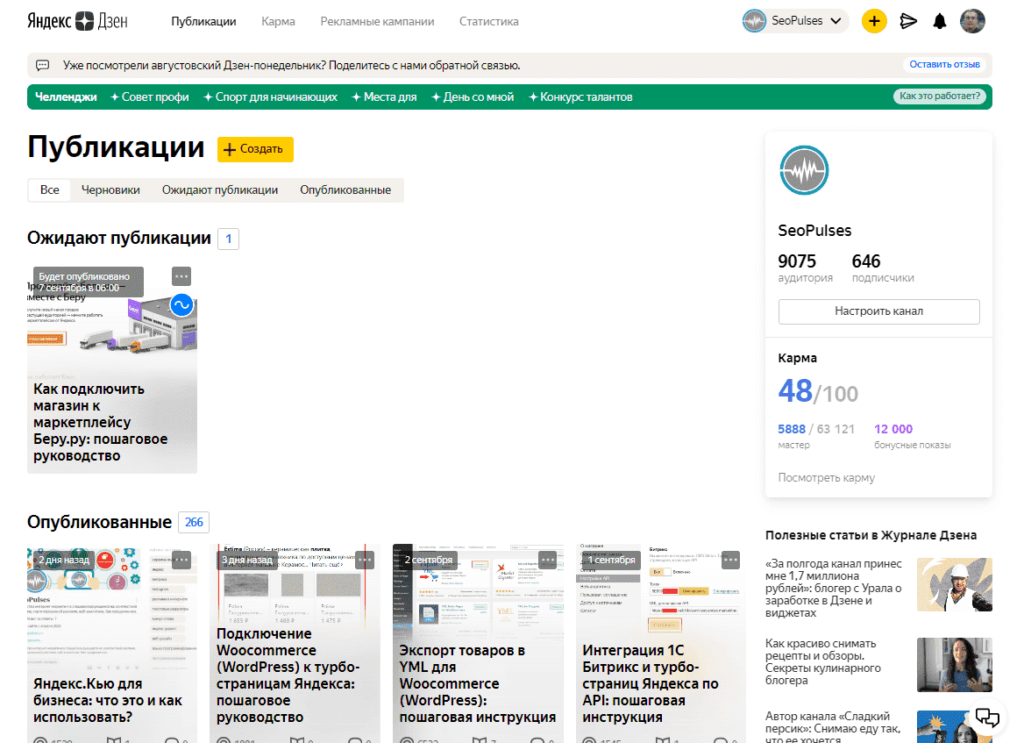The width and height of the screenshot is (1024, 743).
Task: Click the speech bubble icon in feedback banner
Action: [x=42, y=65]
